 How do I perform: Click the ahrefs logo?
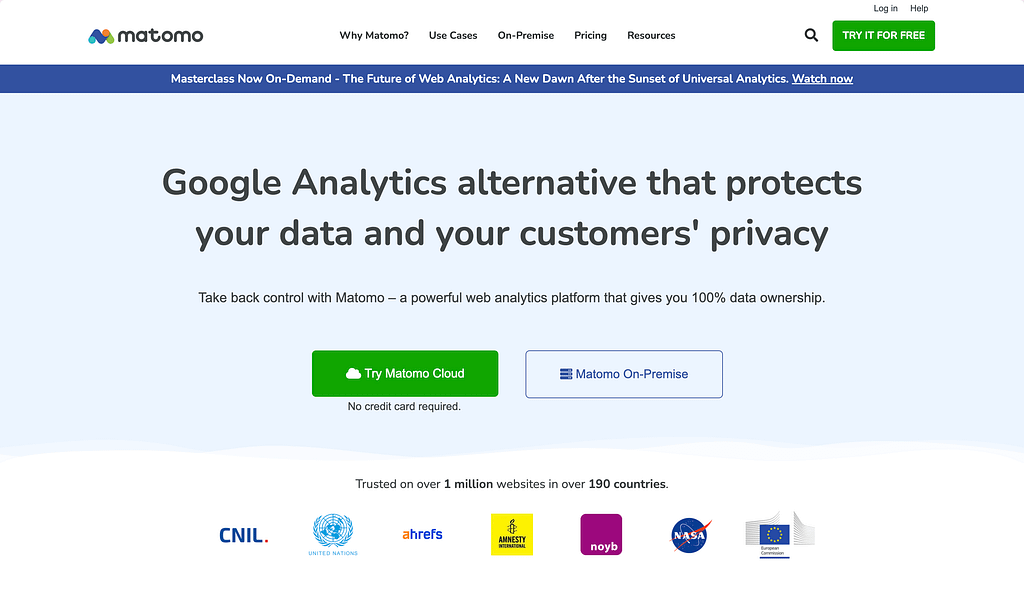[422, 533]
